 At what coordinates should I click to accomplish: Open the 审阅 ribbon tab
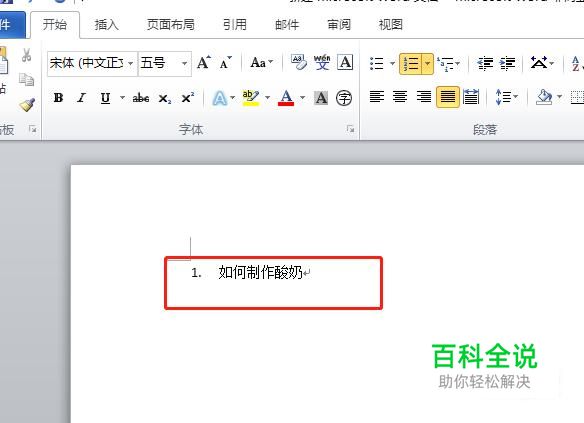339,25
